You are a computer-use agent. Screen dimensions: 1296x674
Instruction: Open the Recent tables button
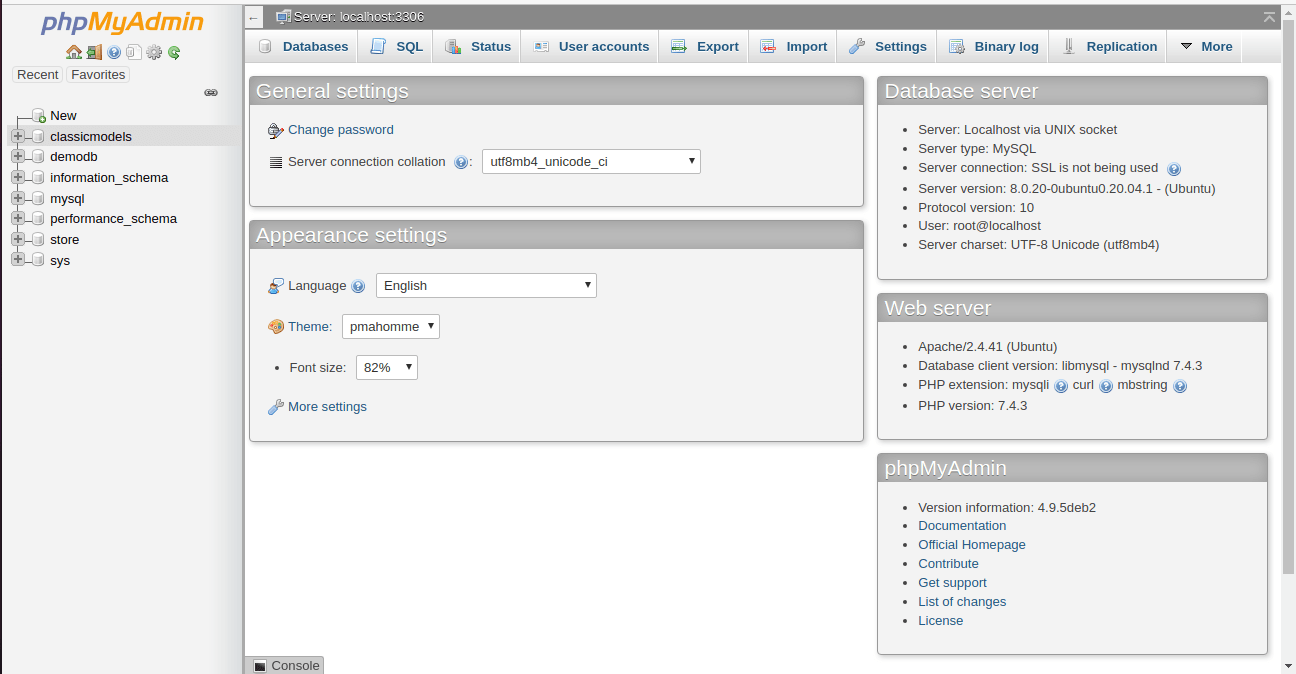38,74
